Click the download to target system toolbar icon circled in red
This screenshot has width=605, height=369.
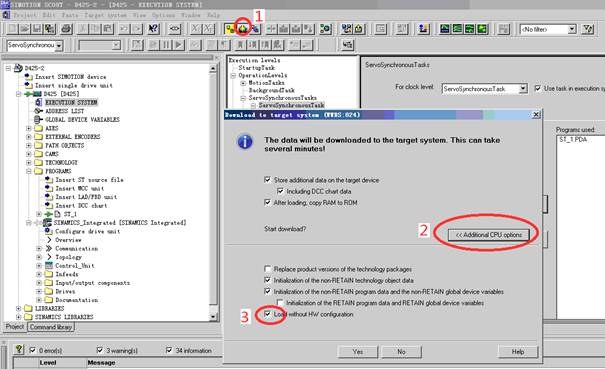(x=243, y=29)
